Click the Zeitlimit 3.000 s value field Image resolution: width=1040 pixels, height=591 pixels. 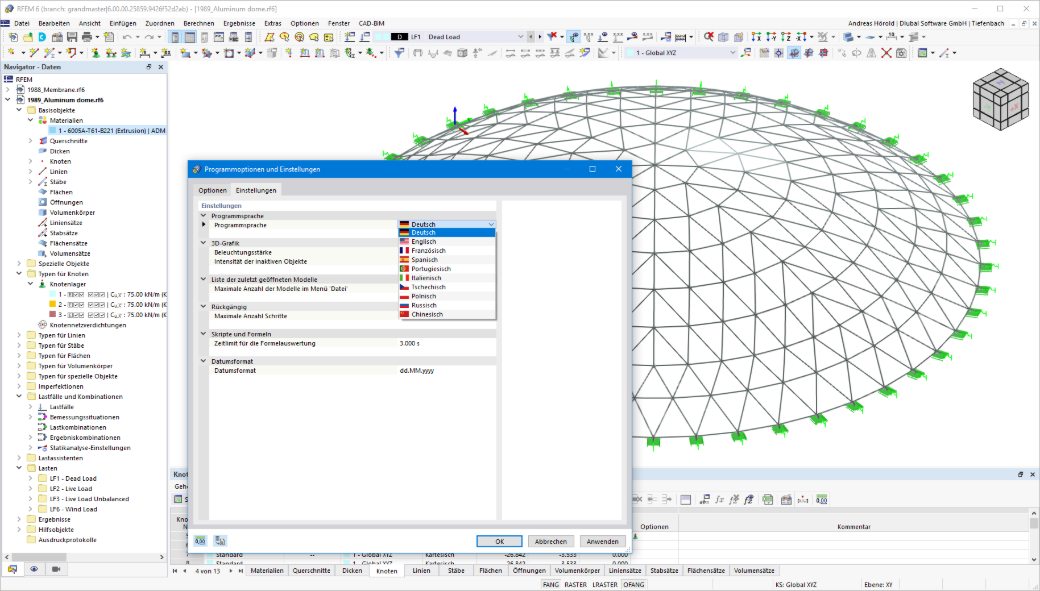[446, 344]
